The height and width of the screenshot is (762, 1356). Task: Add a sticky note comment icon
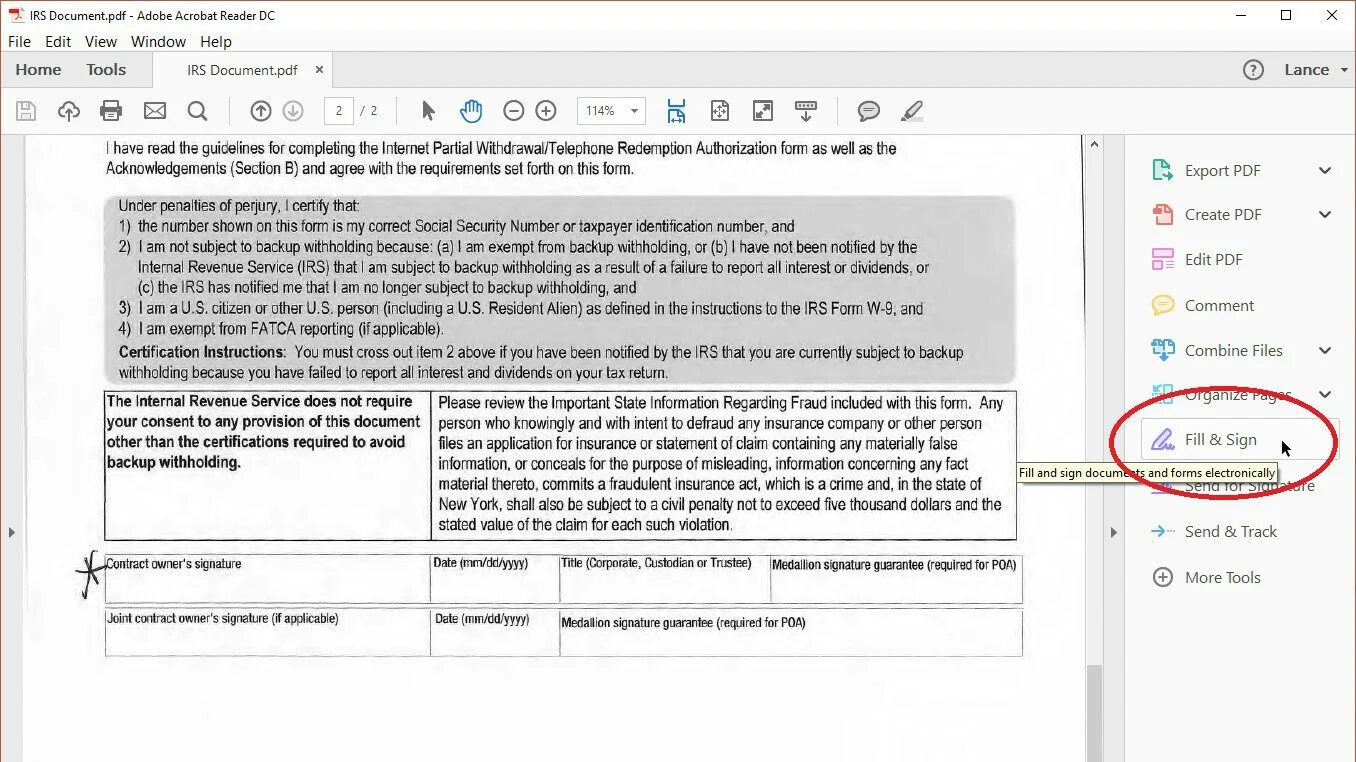pos(869,111)
